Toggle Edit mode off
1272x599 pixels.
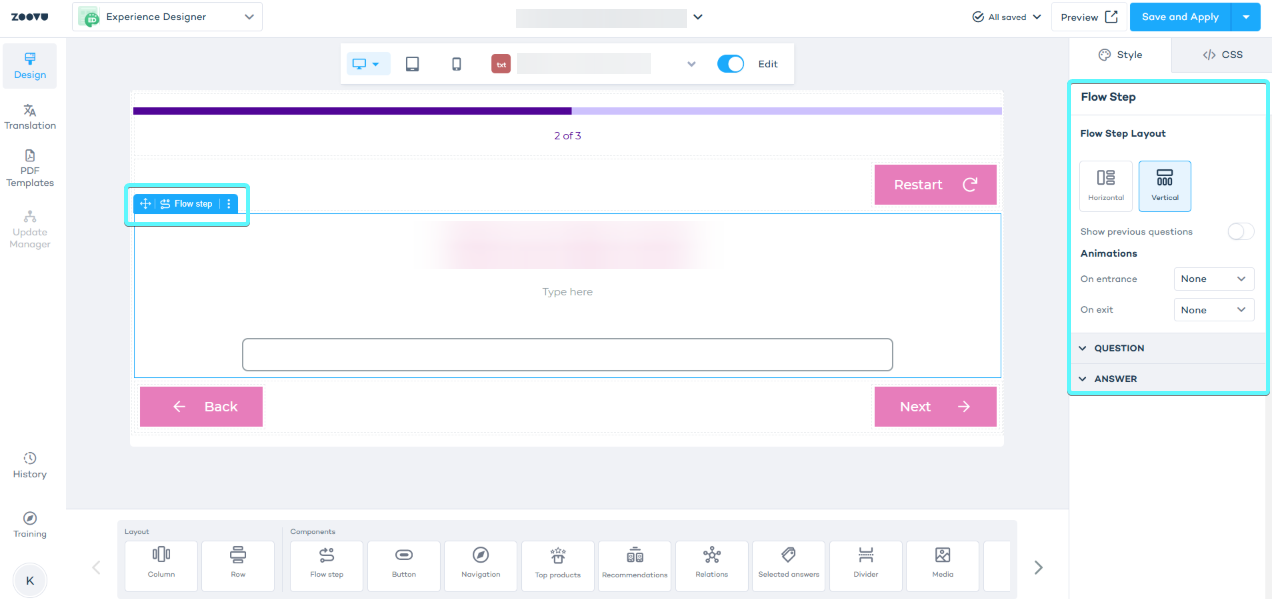click(730, 62)
